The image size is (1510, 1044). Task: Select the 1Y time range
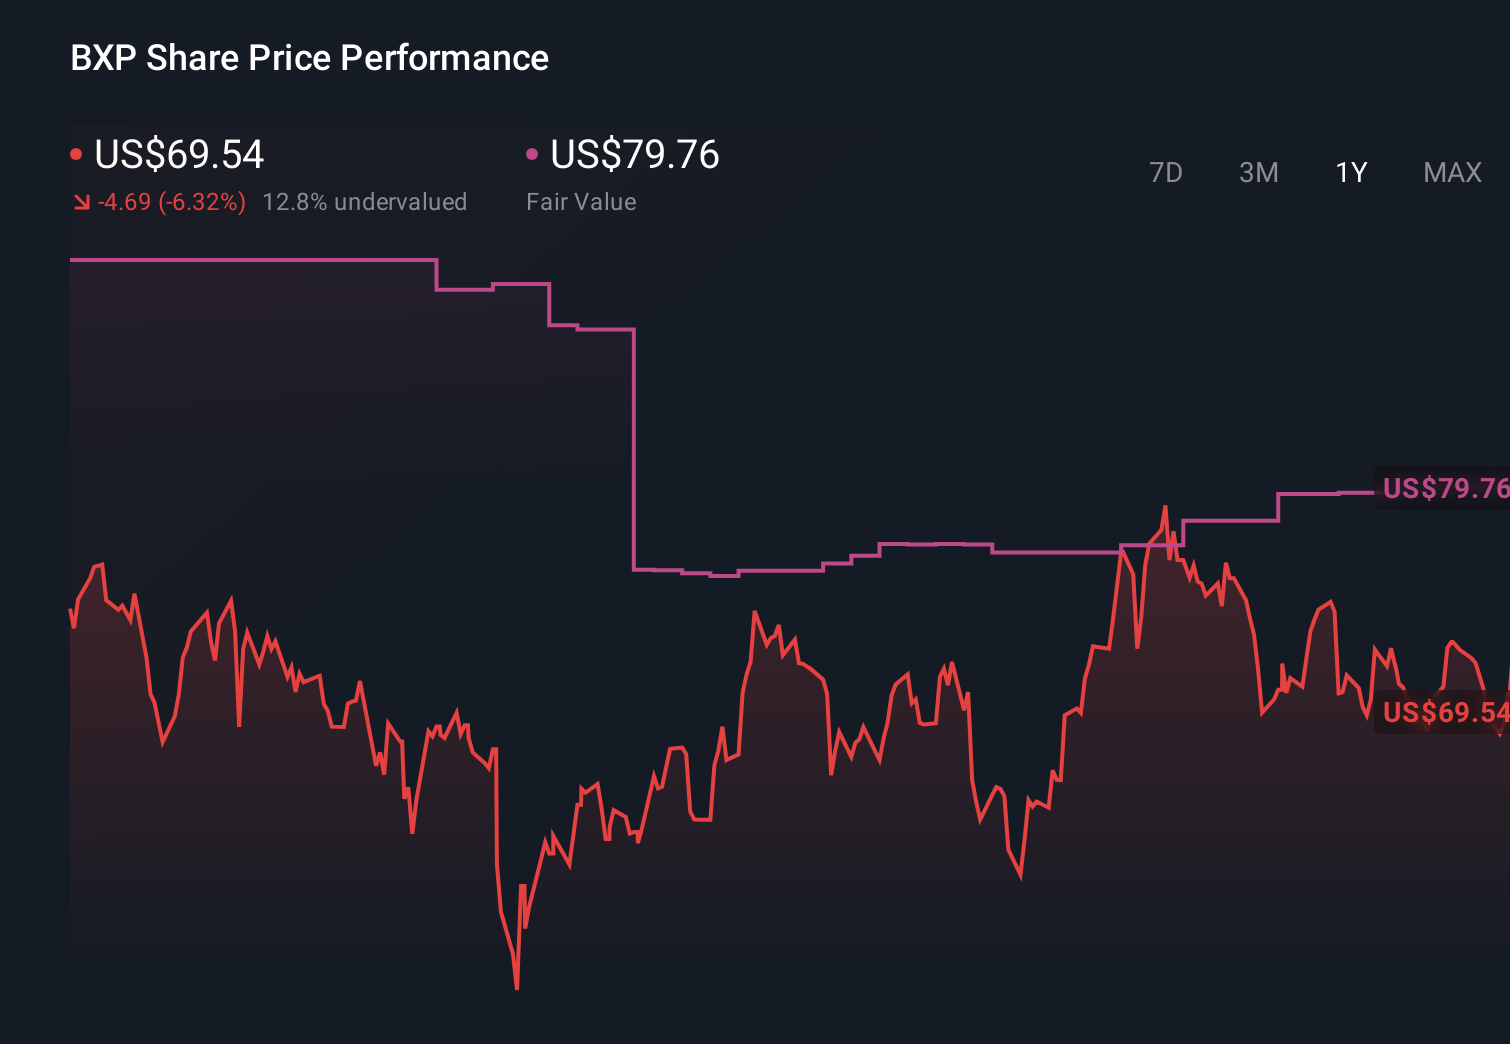[x=1350, y=172]
